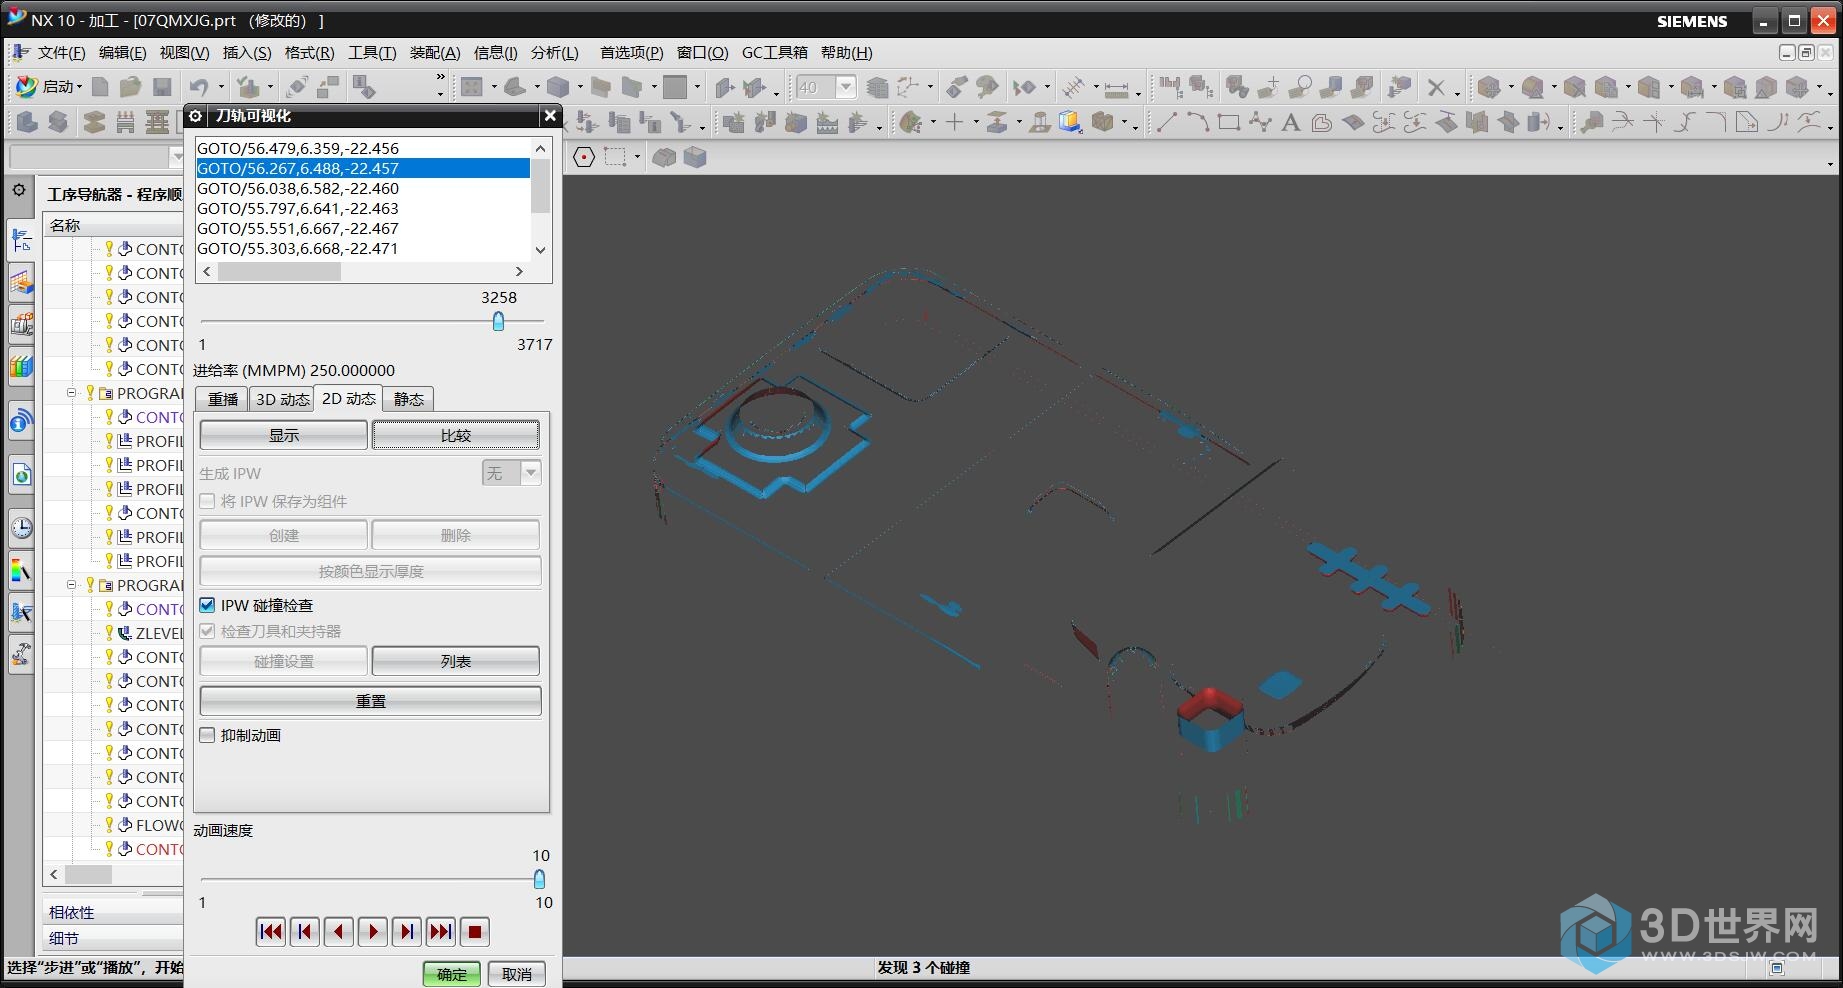This screenshot has width=1843, height=988.
Task: Click the clock history icon in sidebar
Action: pyautogui.click(x=21, y=527)
